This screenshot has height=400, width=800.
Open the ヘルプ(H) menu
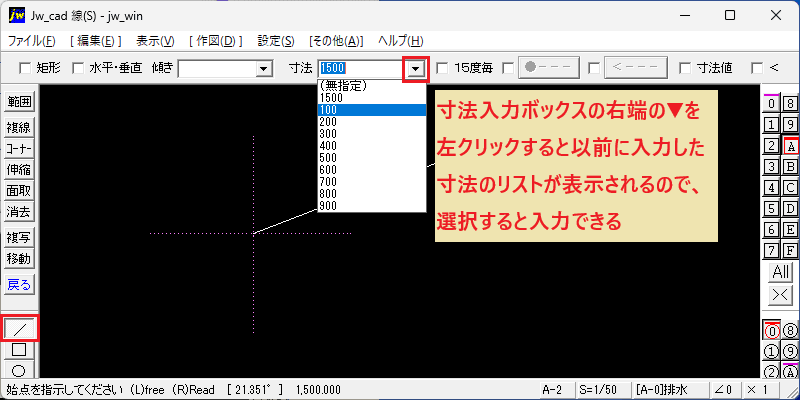[401, 41]
